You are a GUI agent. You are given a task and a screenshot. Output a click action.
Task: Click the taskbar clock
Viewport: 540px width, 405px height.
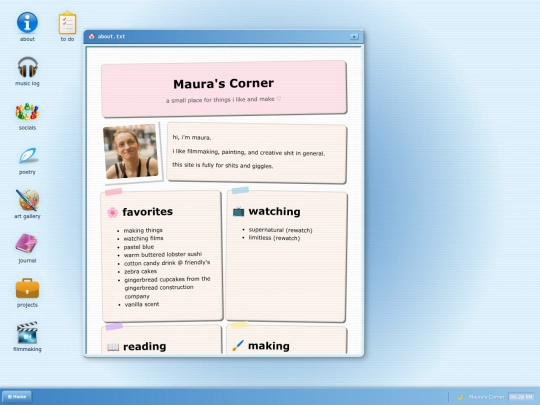(x=521, y=397)
